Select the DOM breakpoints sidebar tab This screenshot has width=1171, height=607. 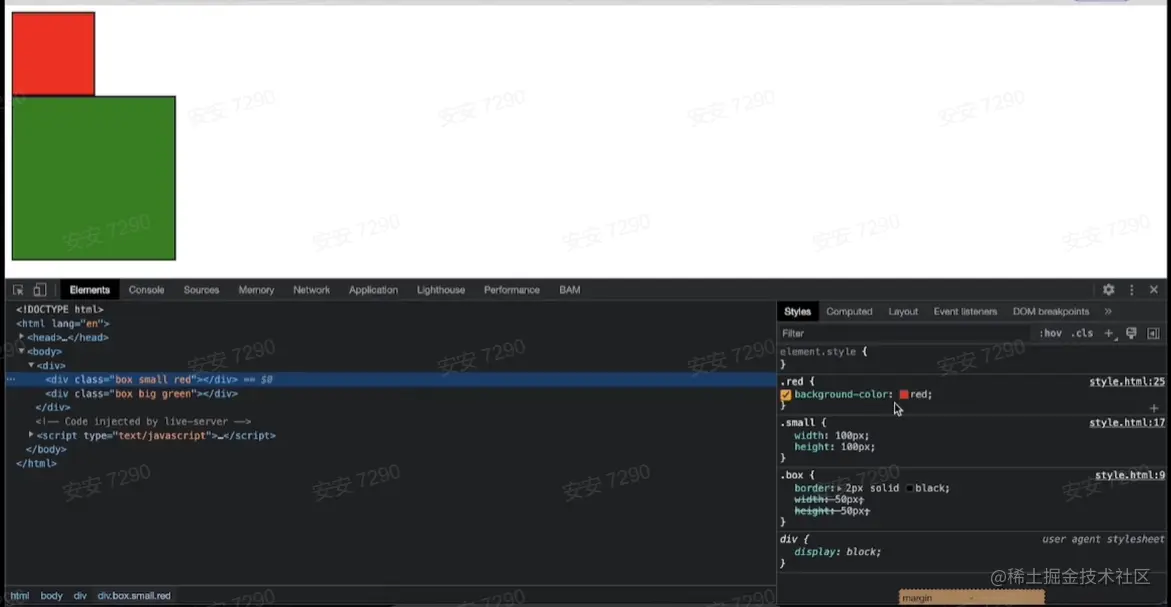point(1051,311)
